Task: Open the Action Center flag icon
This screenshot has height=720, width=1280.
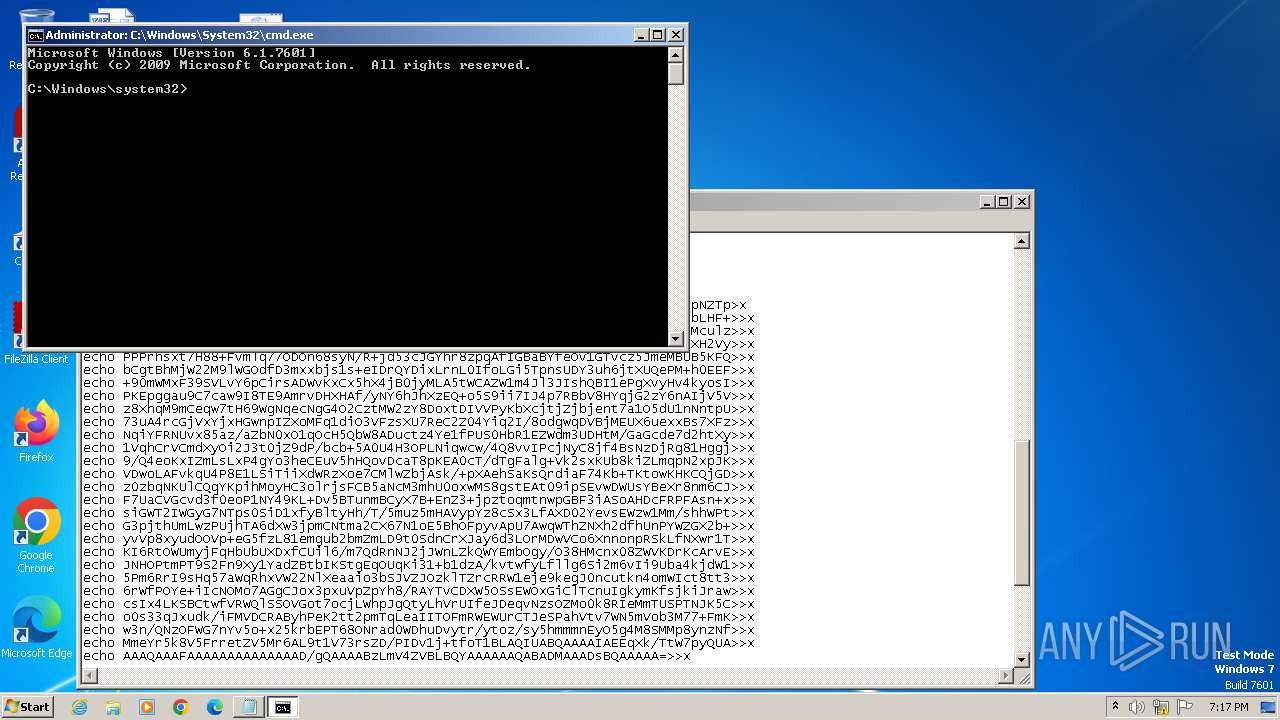Action: 1186,707
